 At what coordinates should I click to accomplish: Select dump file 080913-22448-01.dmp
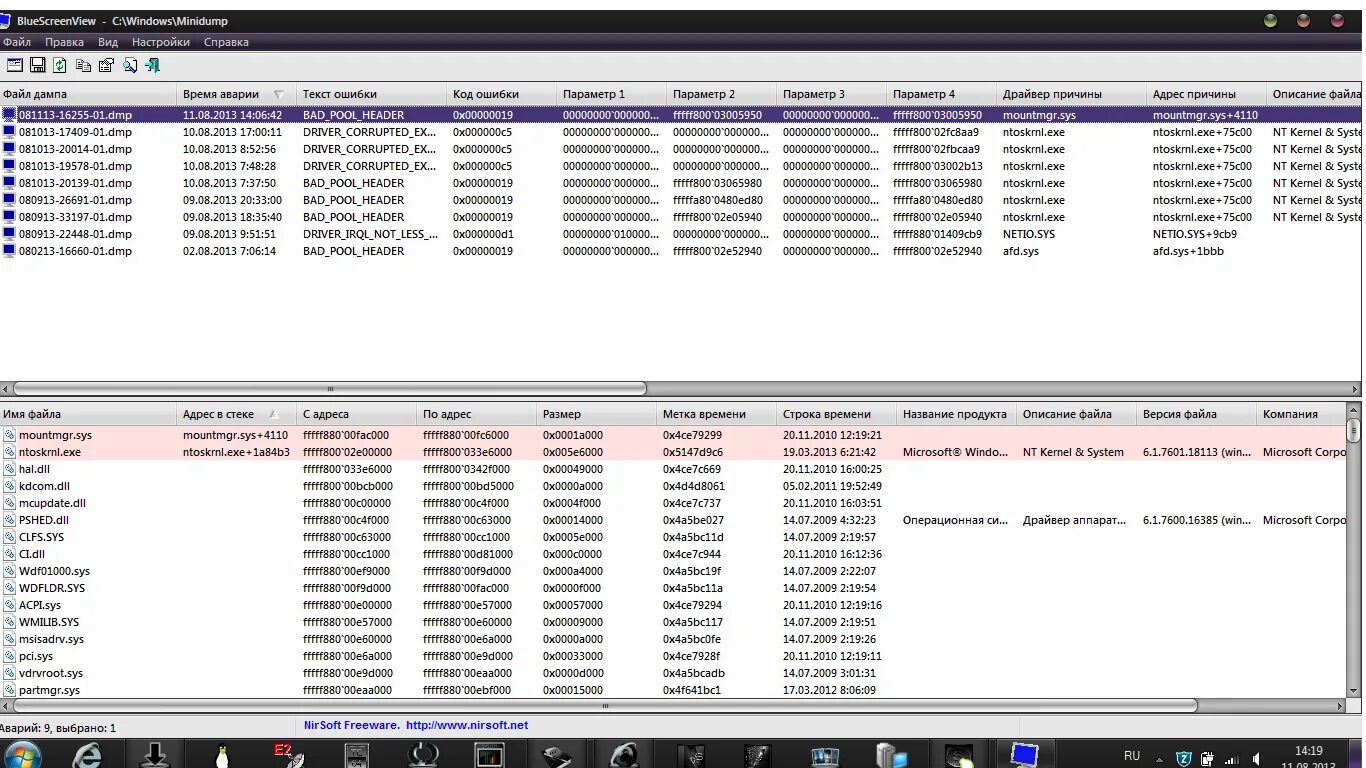point(683,234)
